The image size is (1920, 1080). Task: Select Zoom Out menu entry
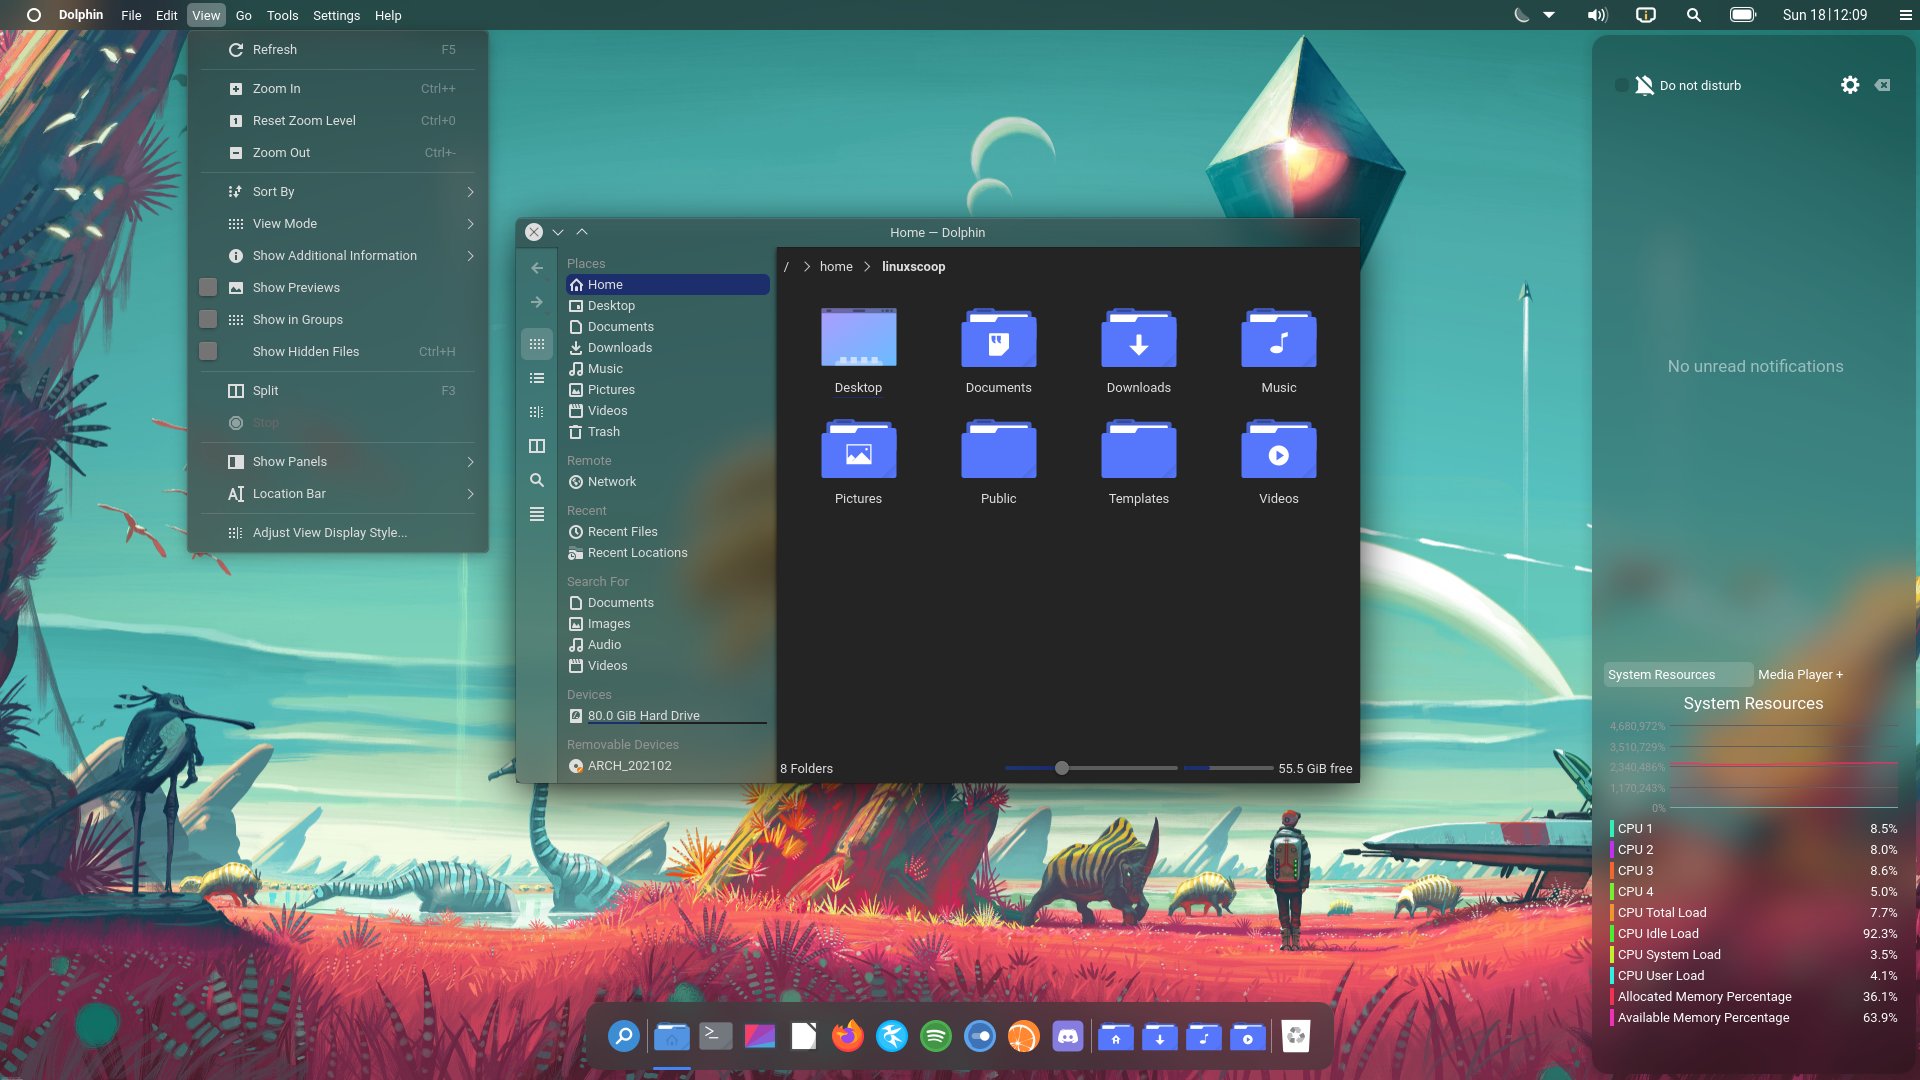tap(338, 152)
